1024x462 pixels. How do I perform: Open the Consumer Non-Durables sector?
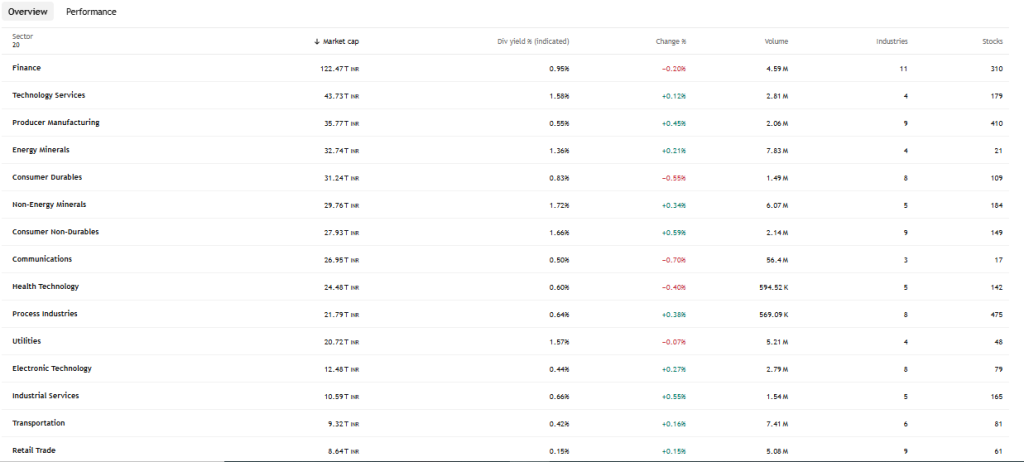(56, 232)
